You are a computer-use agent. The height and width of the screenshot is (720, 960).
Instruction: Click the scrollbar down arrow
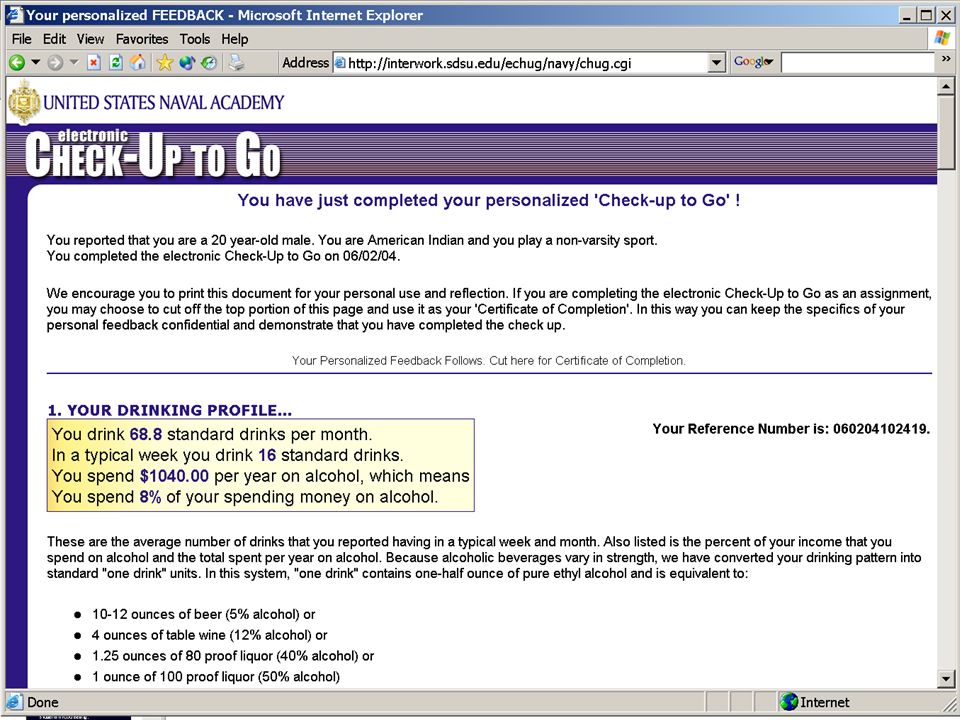pyautogui.click(x=946, y=678)
